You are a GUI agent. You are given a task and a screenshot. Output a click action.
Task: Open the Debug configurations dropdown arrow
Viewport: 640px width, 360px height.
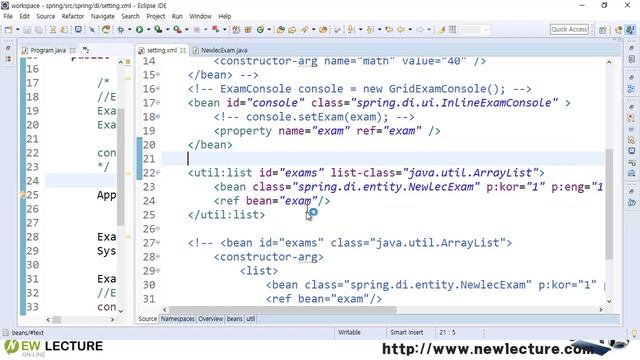pos(129,29)
